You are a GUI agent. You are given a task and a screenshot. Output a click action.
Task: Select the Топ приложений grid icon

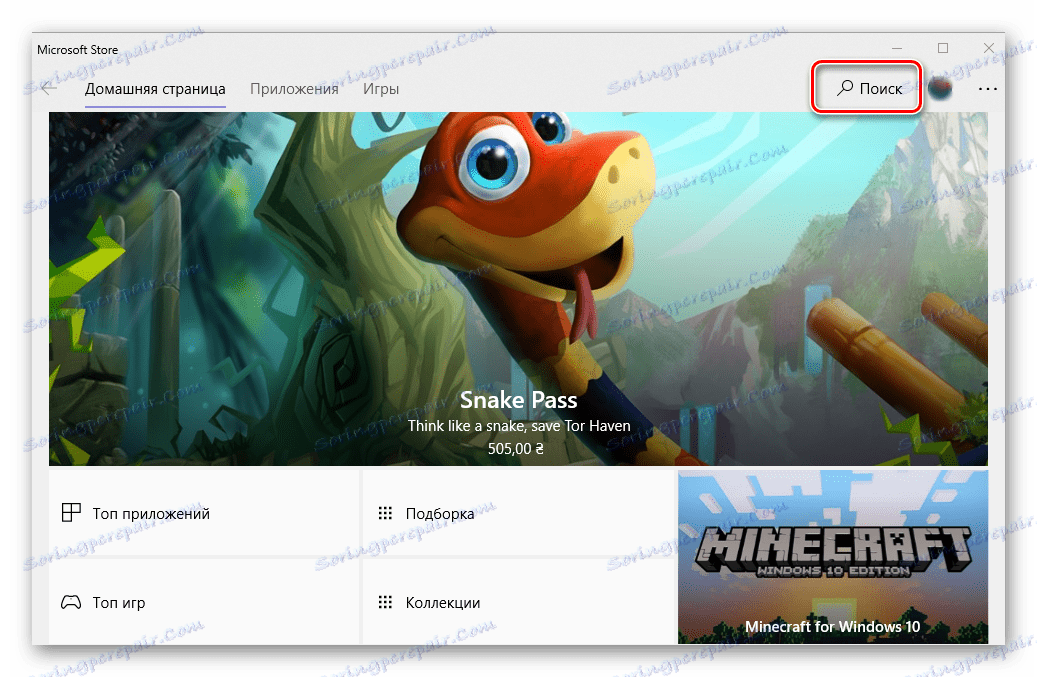[x=70, y=512]
